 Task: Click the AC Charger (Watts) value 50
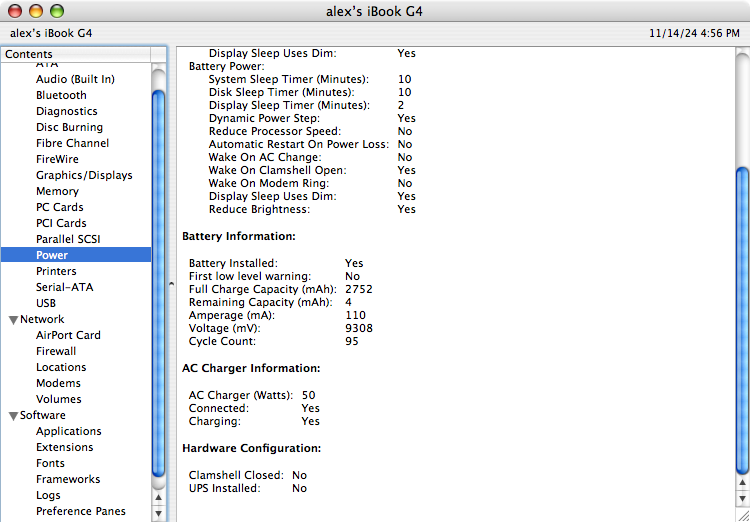(309, 395)
